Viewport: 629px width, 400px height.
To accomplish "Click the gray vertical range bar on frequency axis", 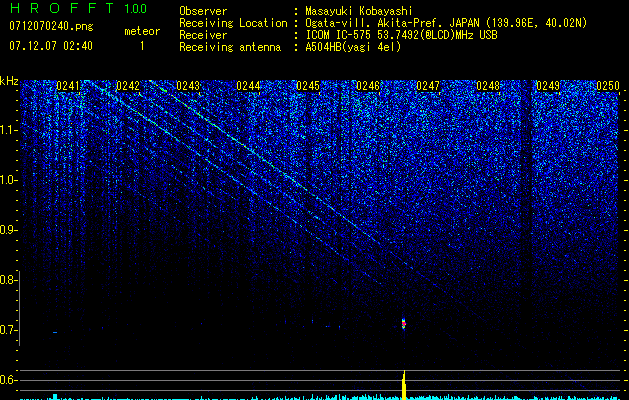I will coord(20,308).
